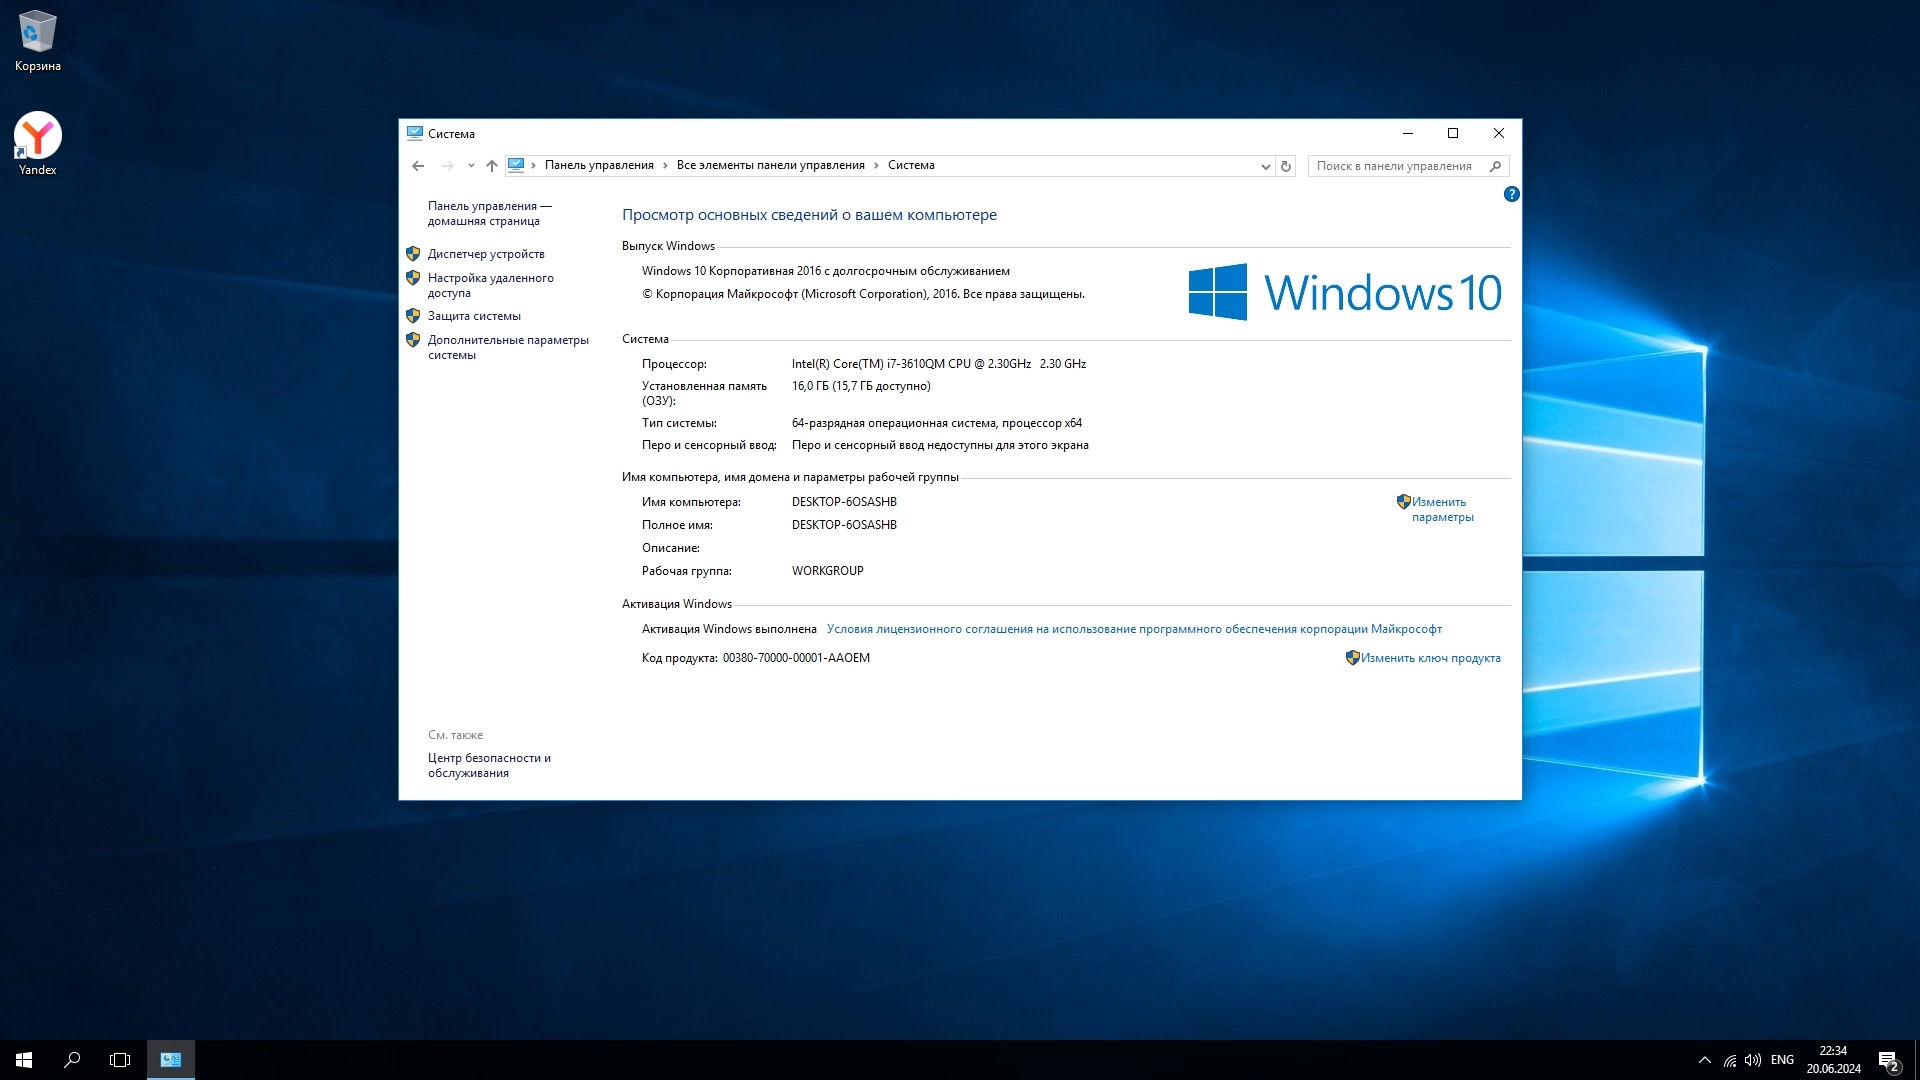Go back with the left arrow button
The height and width of the screenshot is (1080, 1920).
418,166
